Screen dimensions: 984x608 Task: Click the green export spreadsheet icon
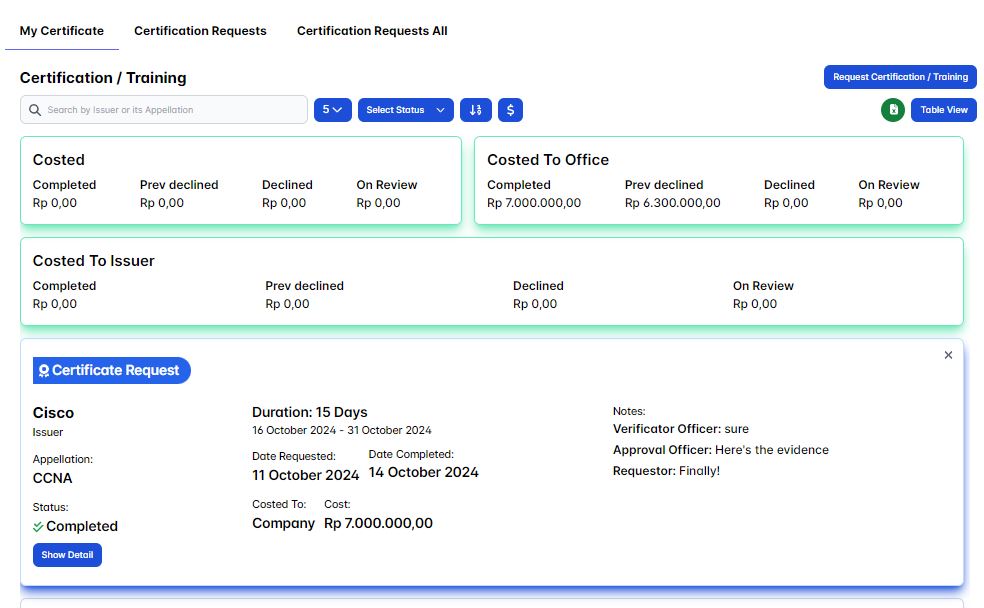click(x=893, y=110)
